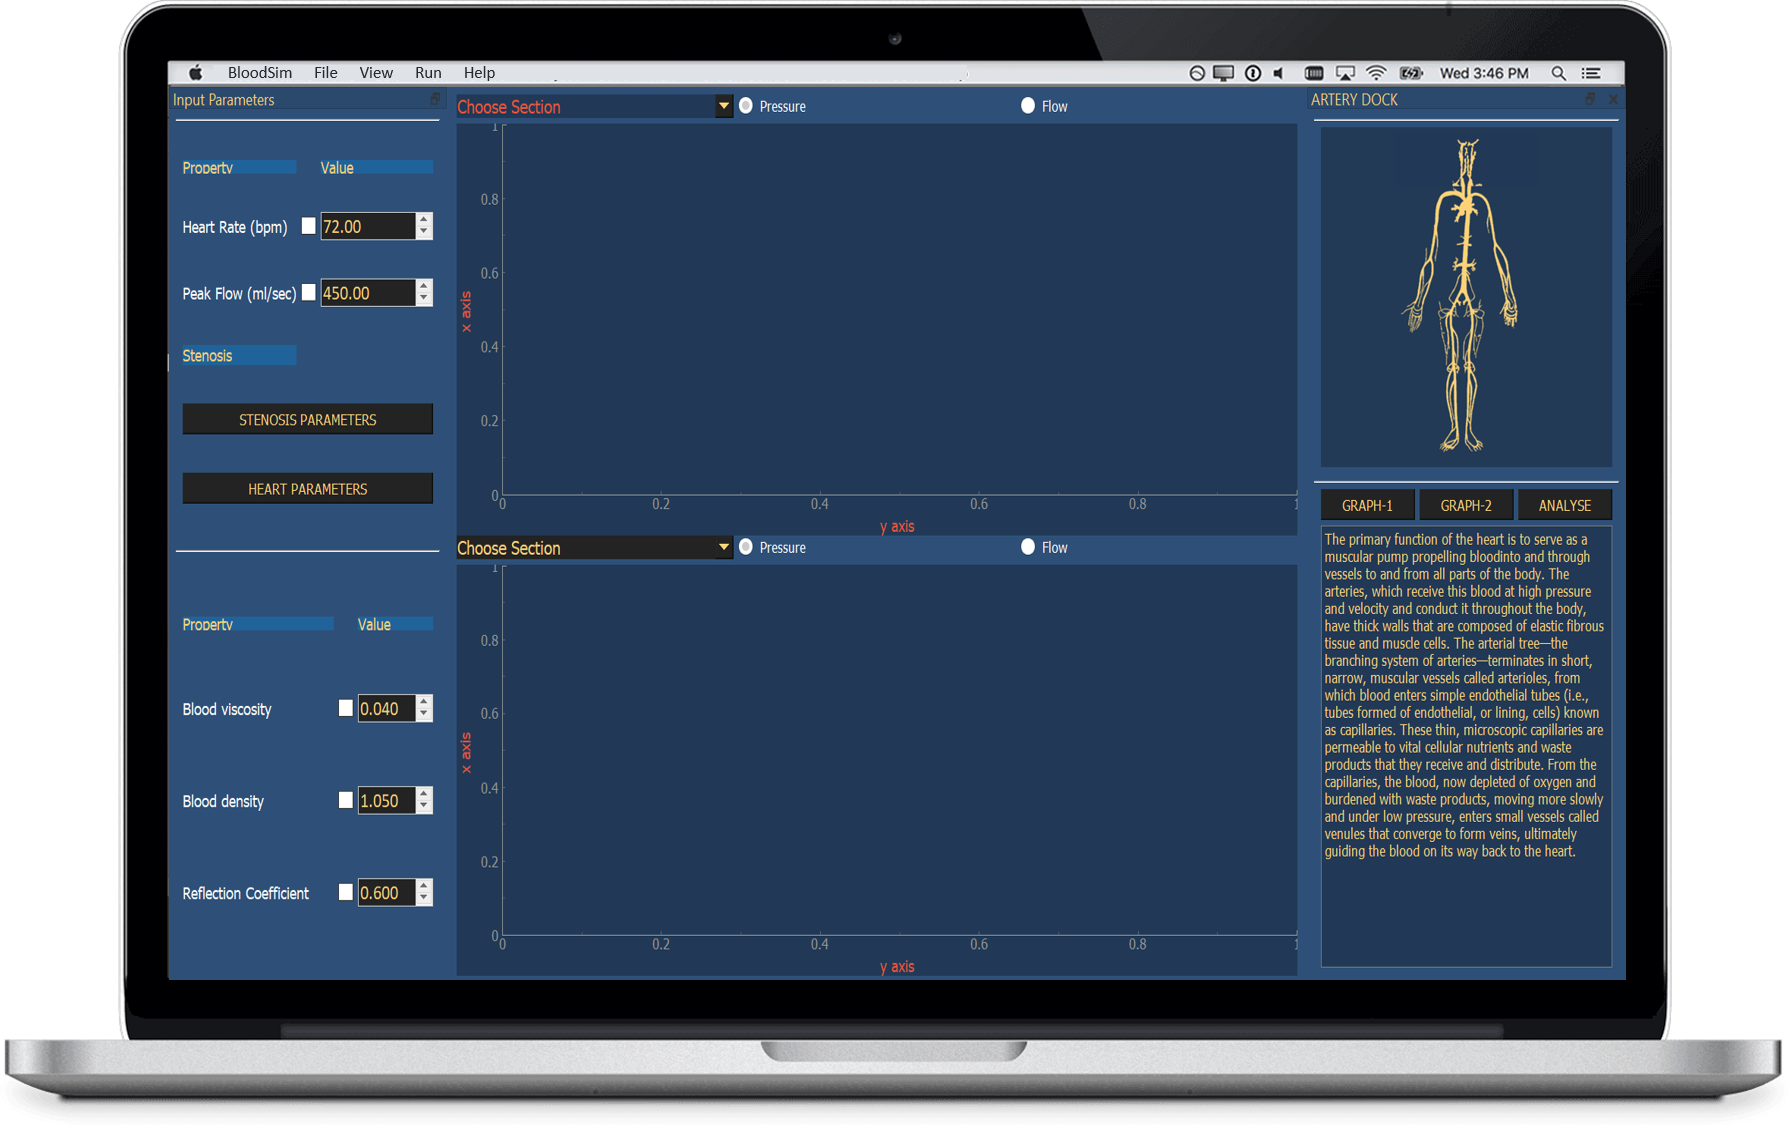The width and height of the screenshot is (1789, 1125).
Task: Click the Heart Rate value field
Action: pos(367,226)
